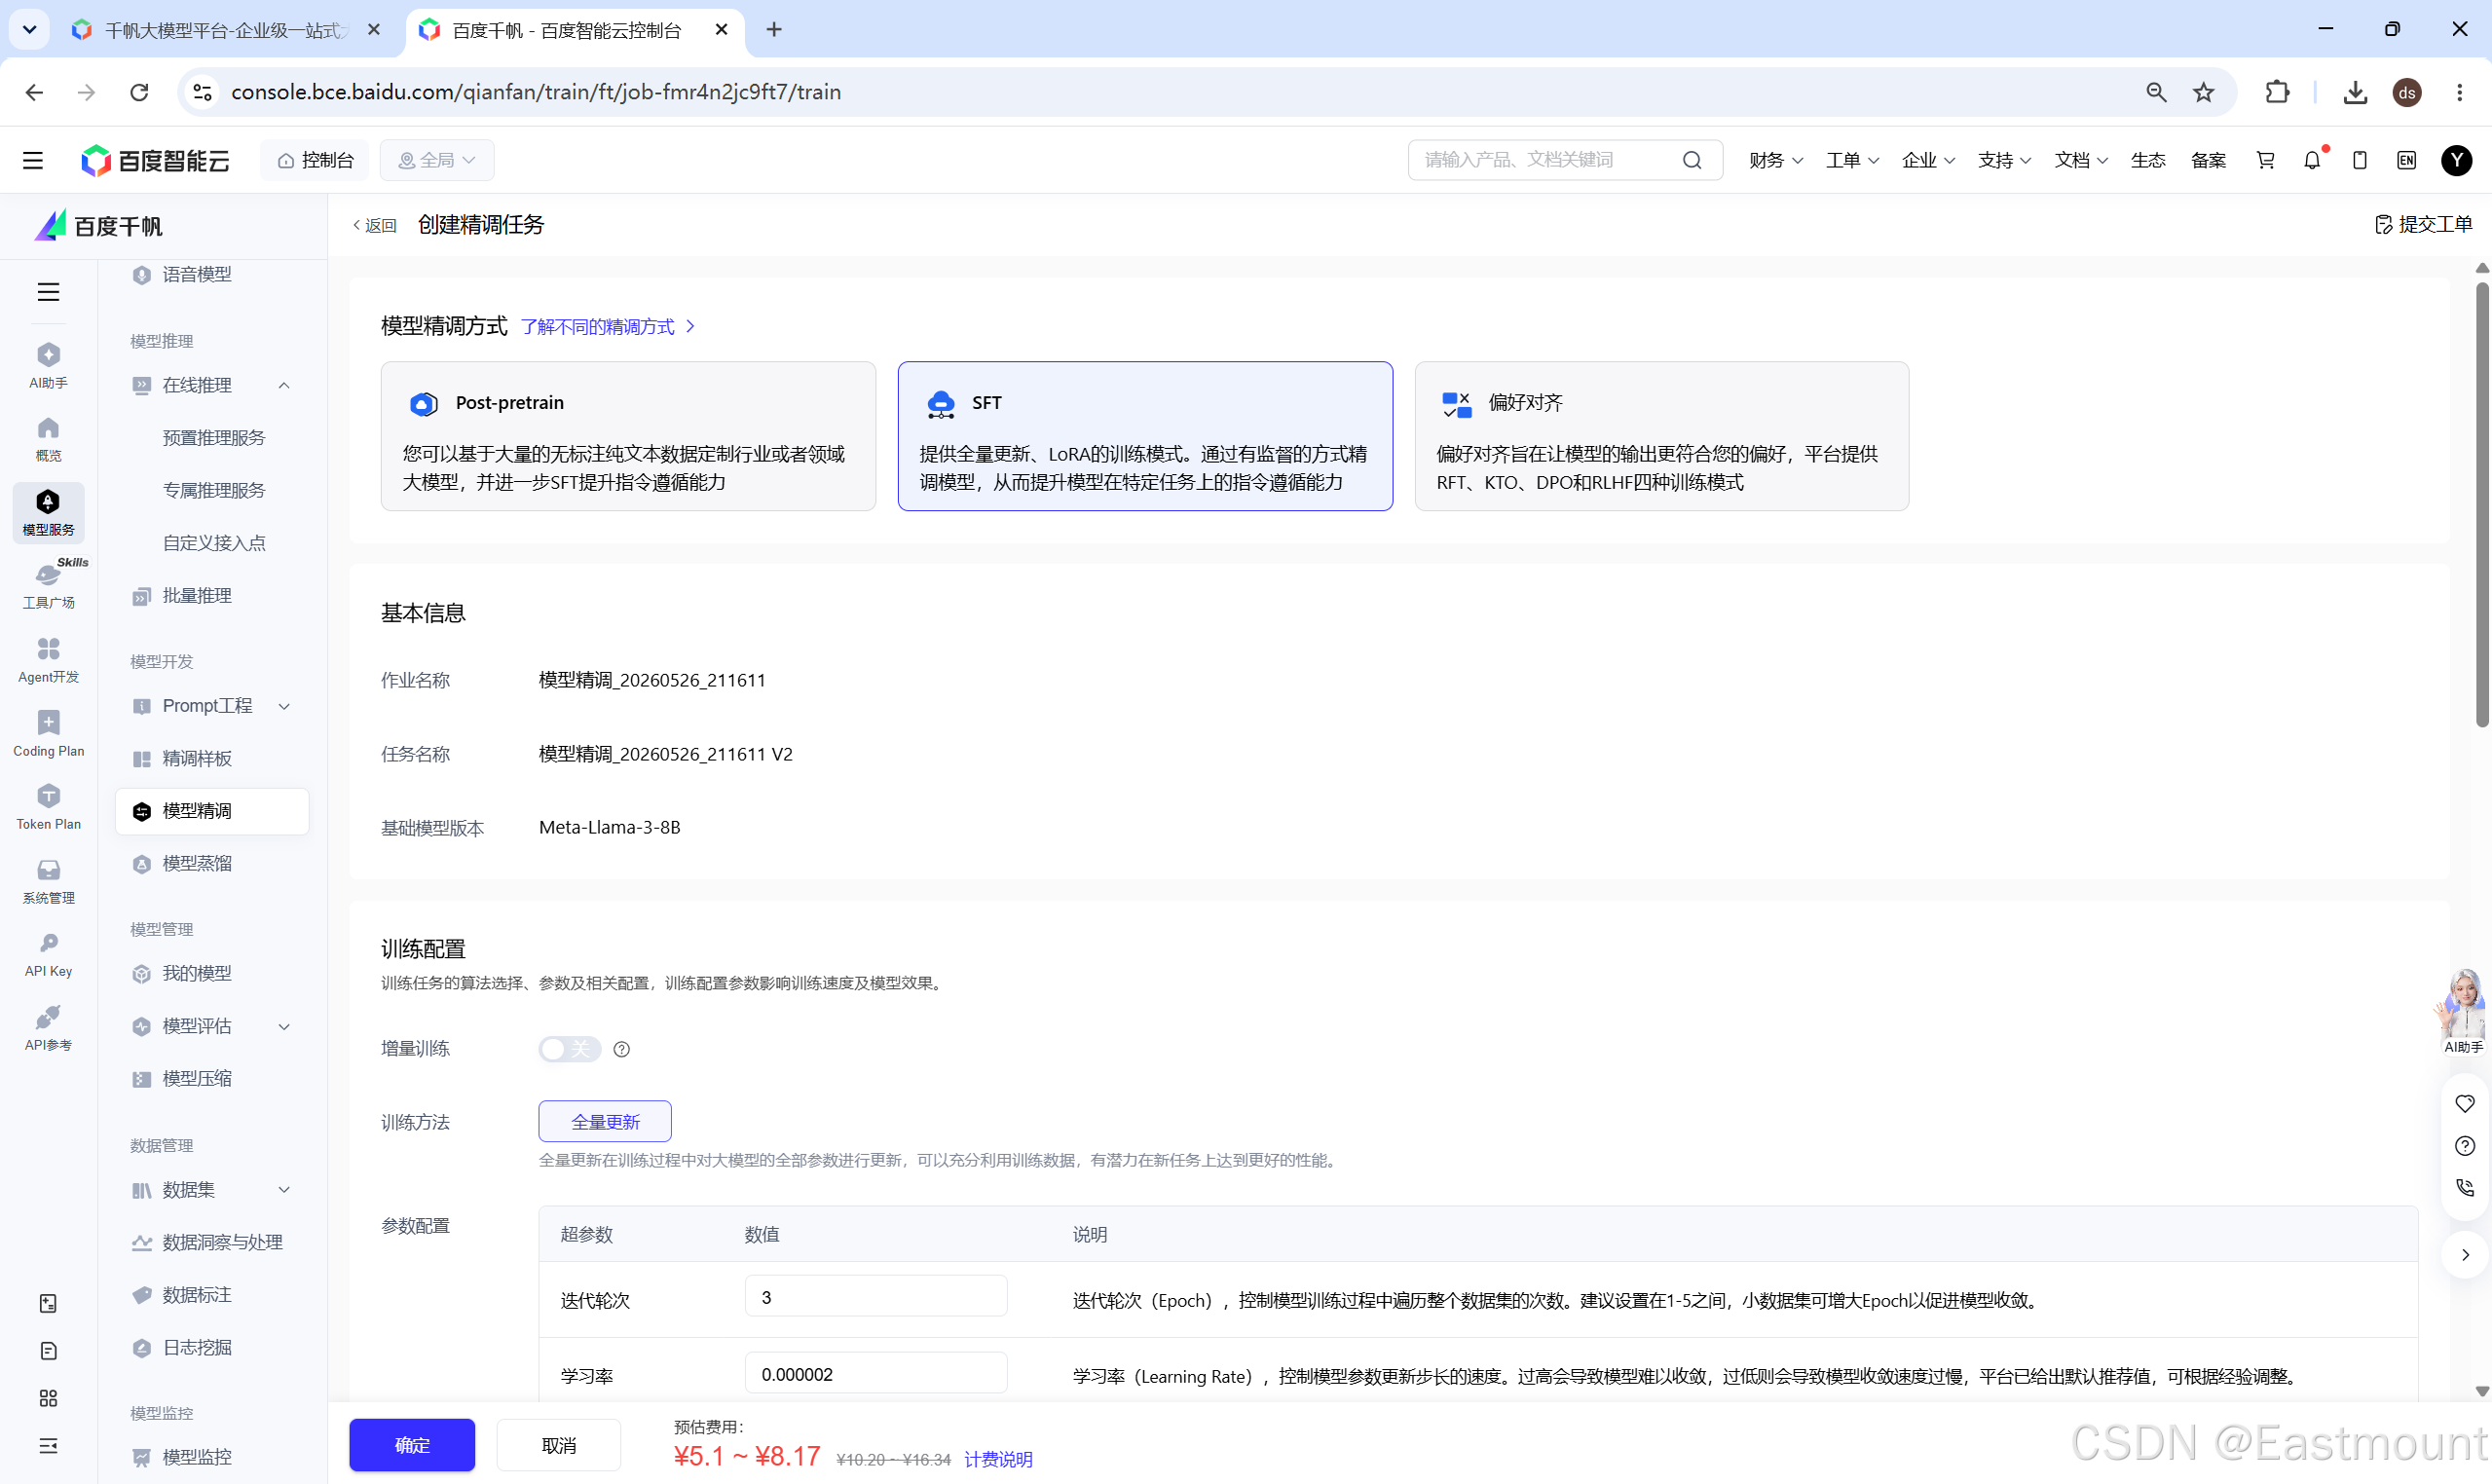The height and width of the screenshot is (1484, 2492).
Task: Click the browser downloads icon
Action: (x=2355, y=92)
